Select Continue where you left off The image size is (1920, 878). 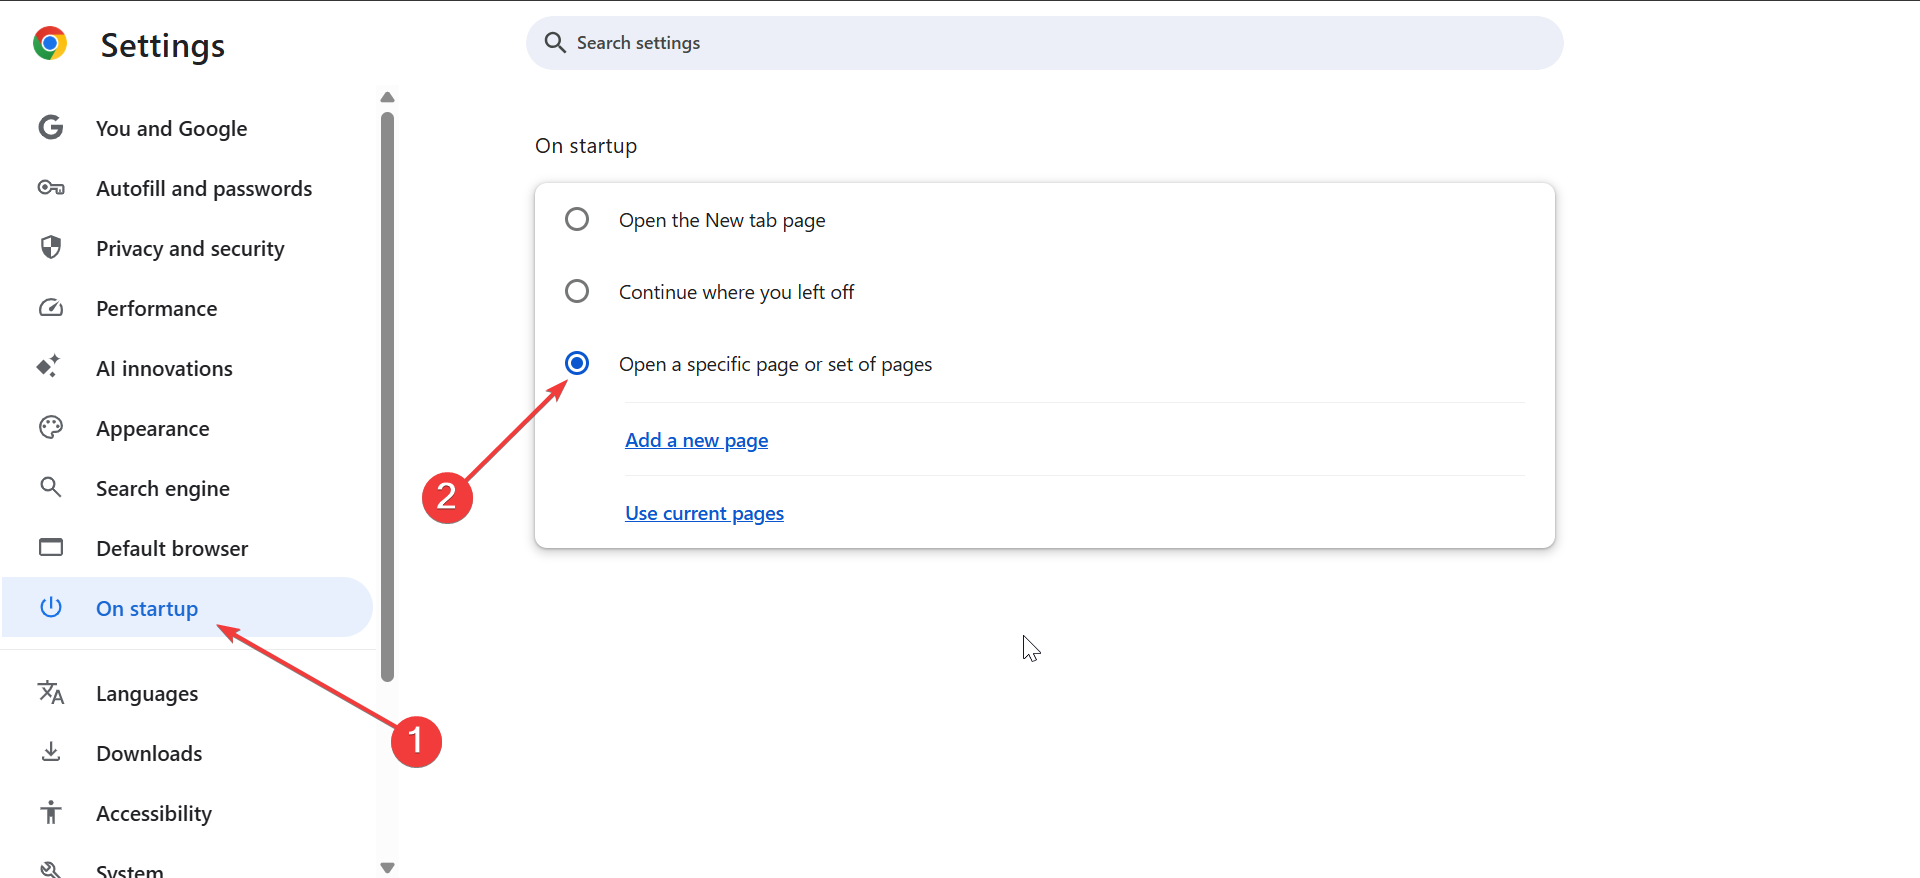[577, 291]
